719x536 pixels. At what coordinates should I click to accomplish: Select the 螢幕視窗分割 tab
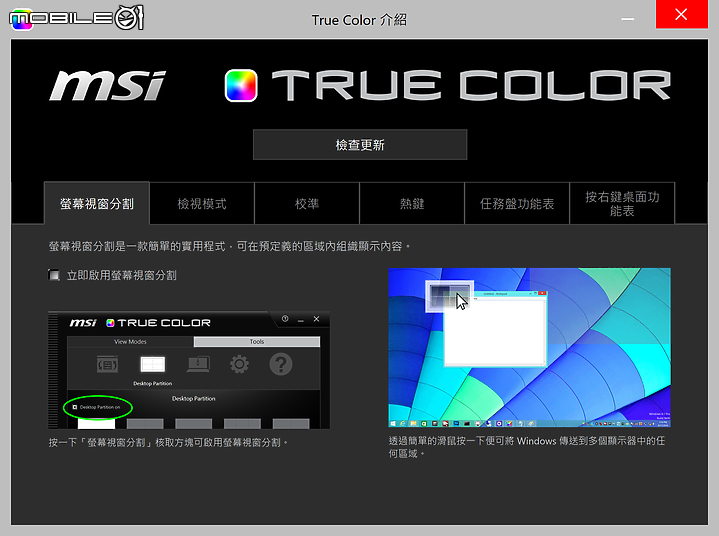point(97,203)
